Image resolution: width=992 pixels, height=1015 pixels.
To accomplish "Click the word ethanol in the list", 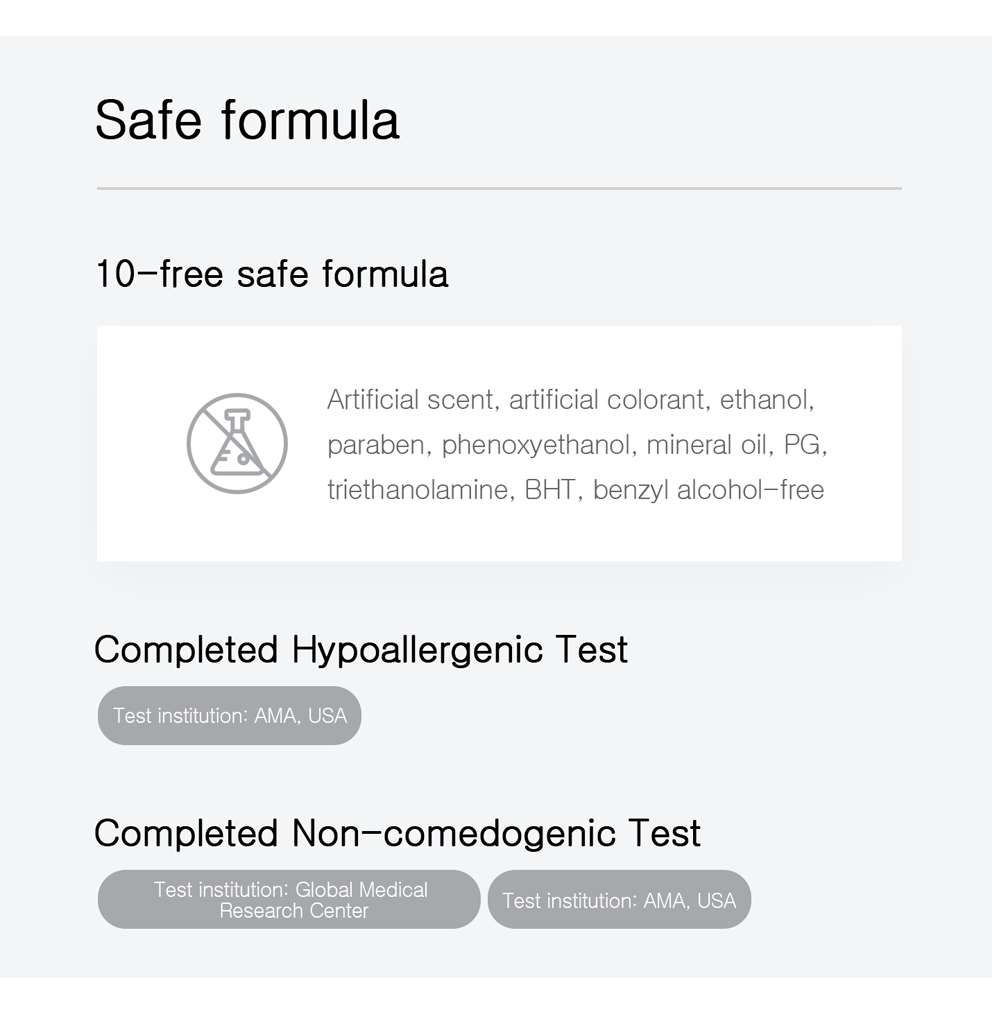I will (x=767, y=399).
